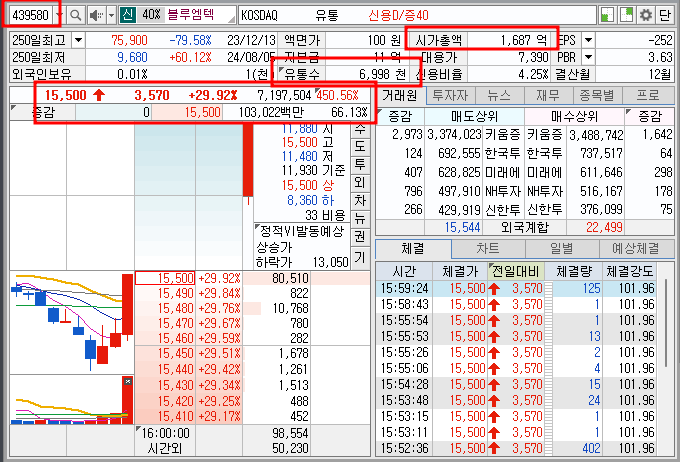Click the daily candlestick mini chart thumbnail

point(72,322)
